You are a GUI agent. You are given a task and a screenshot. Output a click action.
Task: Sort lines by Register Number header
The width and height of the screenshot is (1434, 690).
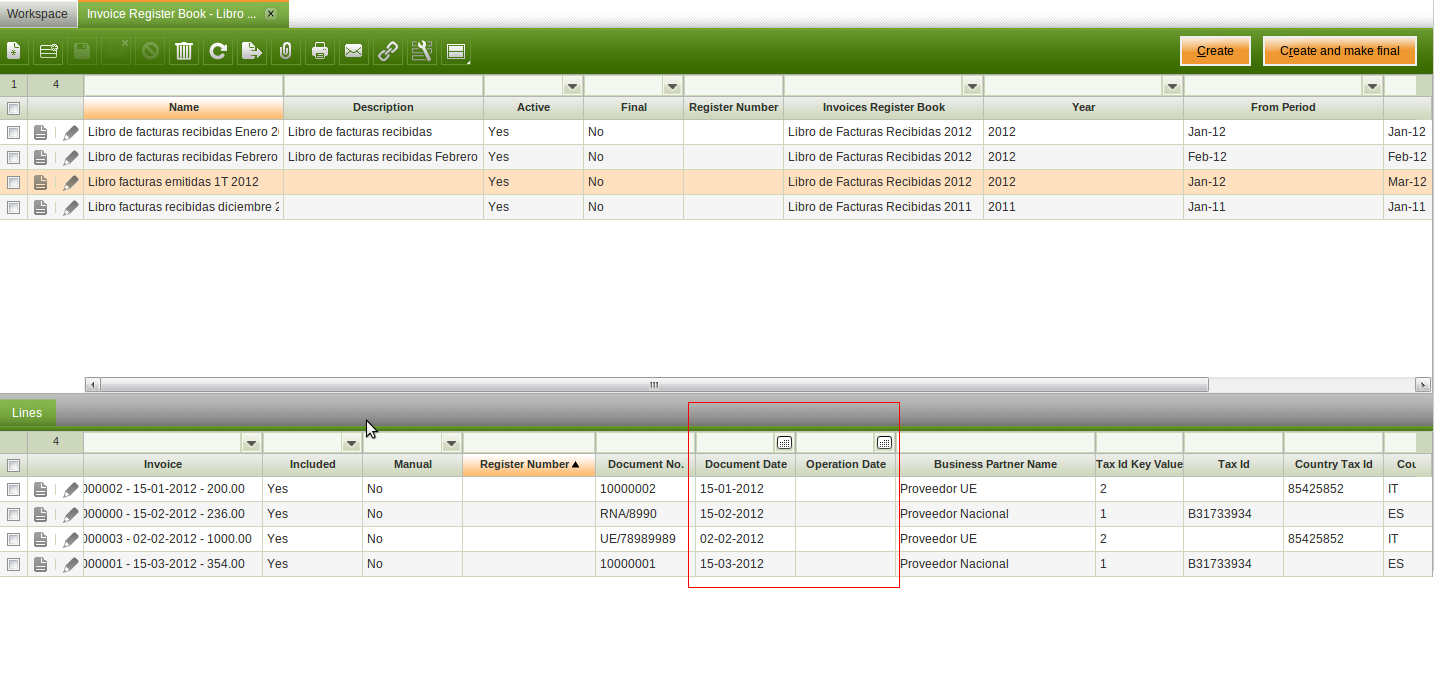(x=529, y=464)
